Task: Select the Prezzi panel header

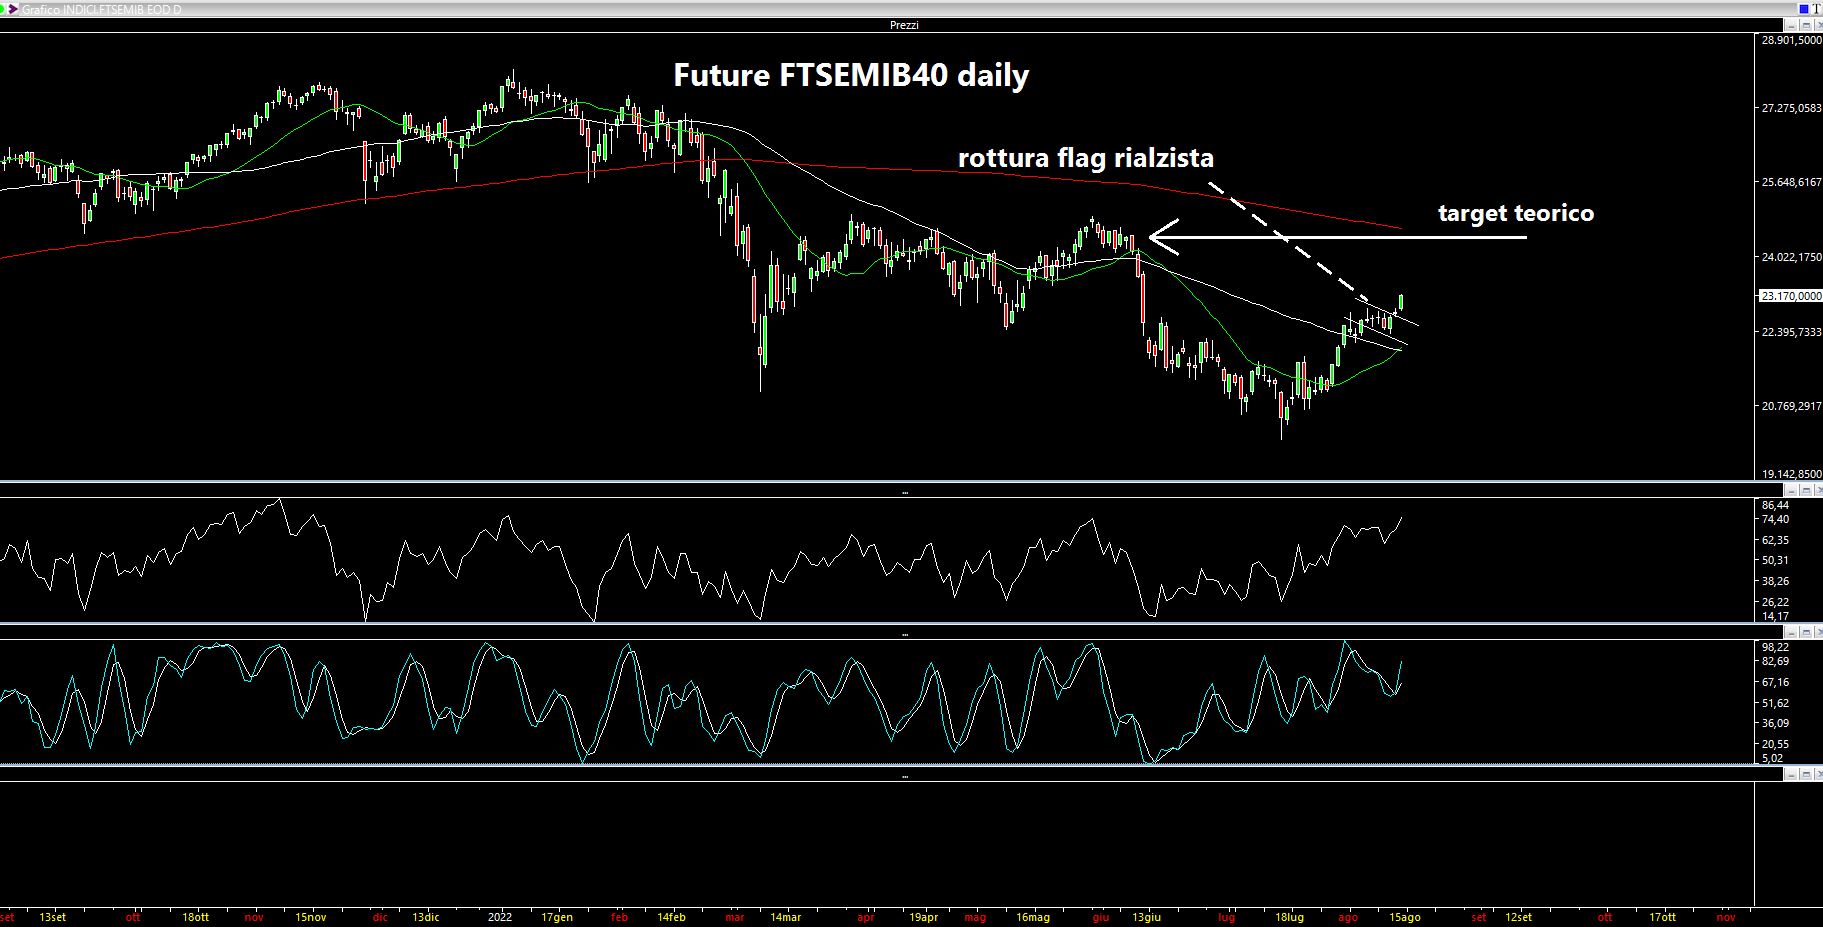Action: pyautogui.click(x=904, y=25)
